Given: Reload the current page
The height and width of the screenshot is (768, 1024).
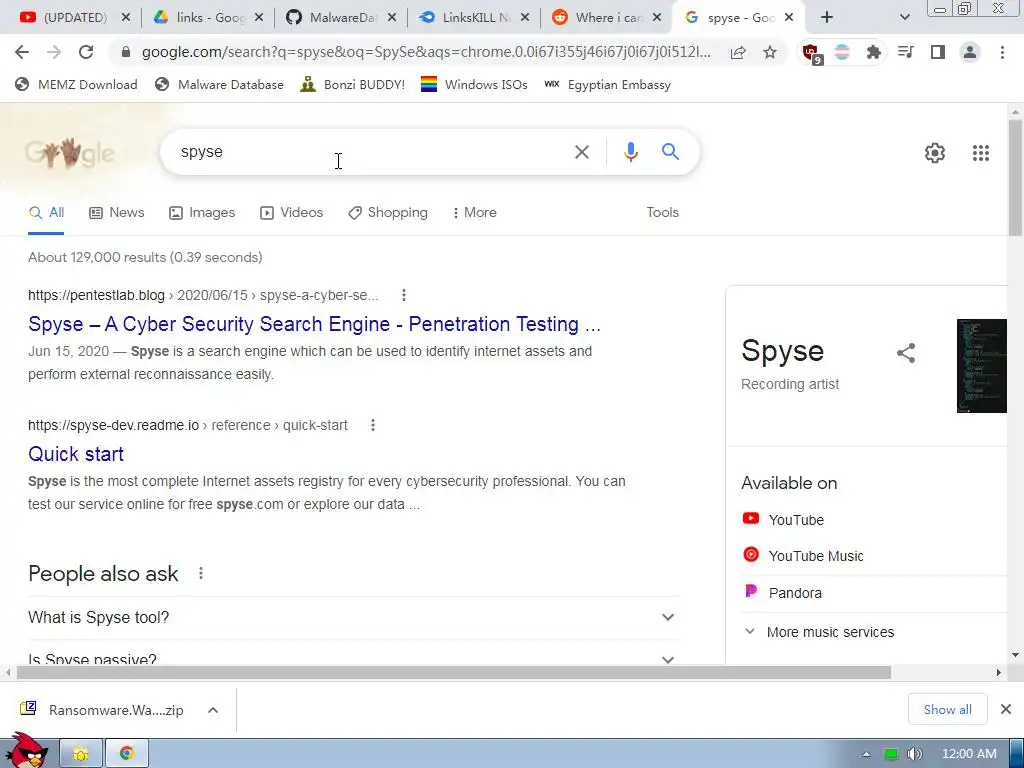Looking at the screenshot, I should (86, 52).
